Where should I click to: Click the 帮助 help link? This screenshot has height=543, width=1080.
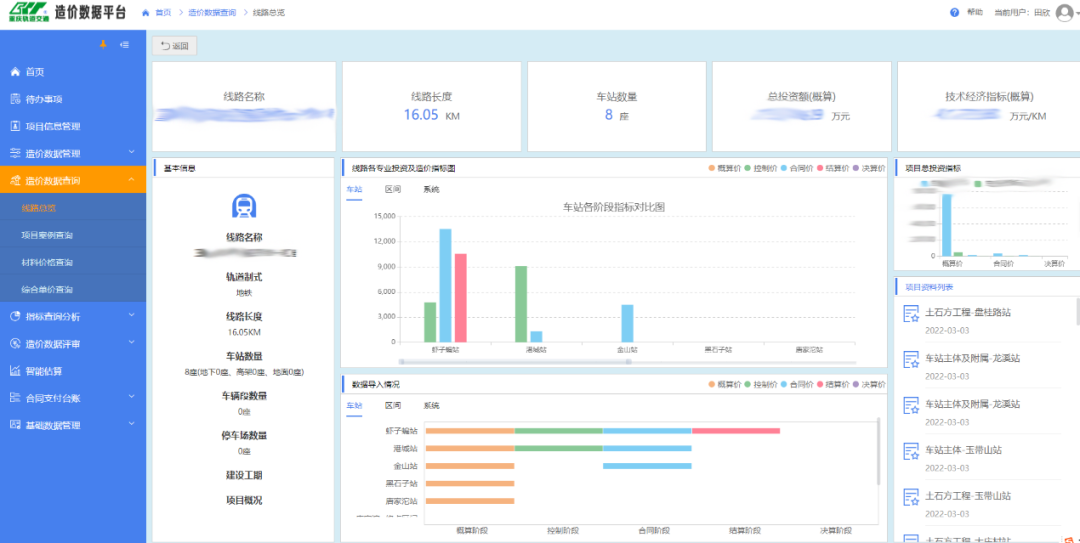click(x=975, y=12)
